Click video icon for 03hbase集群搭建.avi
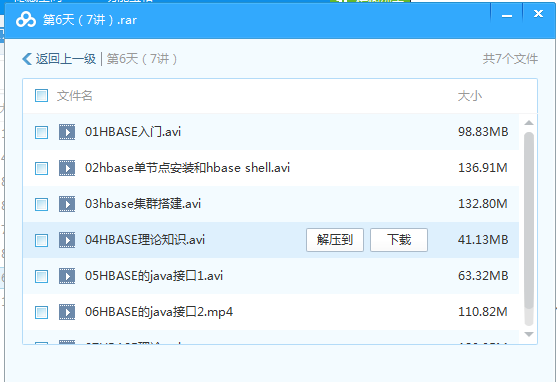This screenshot has width=557, height=382. point(67,204)
